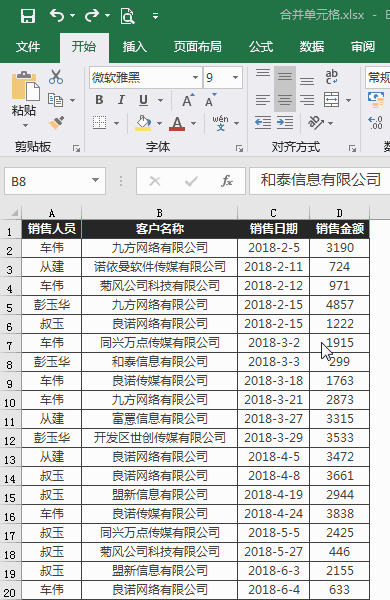
Task: Toggle bold formatting
Action: [99, 100]
